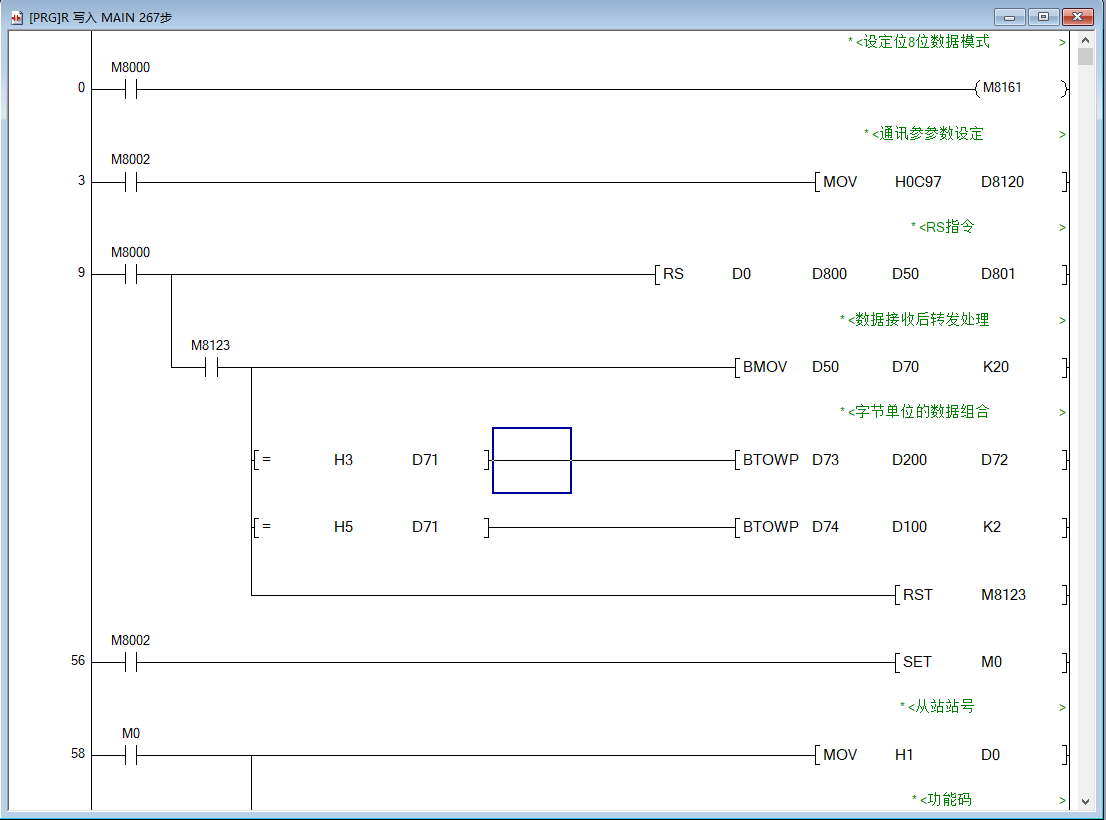Image resolution: width=1106 pixels, height=820 pixels.
Task: Select the MOV H0C97 D8120 instruction
Action: point(940,182)
